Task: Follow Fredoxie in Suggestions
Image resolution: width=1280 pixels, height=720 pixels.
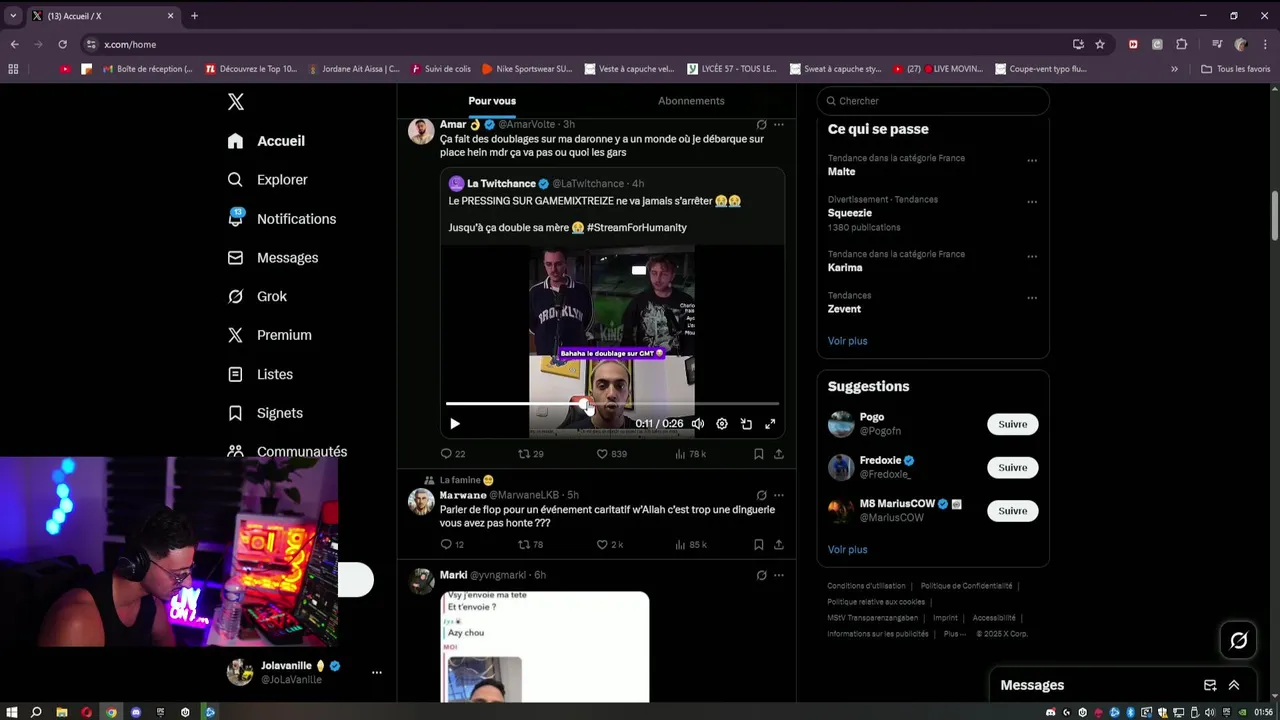Action: point(1013,467)
